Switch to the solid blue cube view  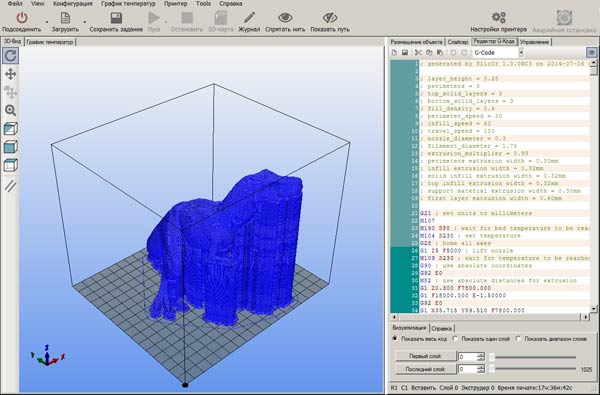[x=10, y=147]
